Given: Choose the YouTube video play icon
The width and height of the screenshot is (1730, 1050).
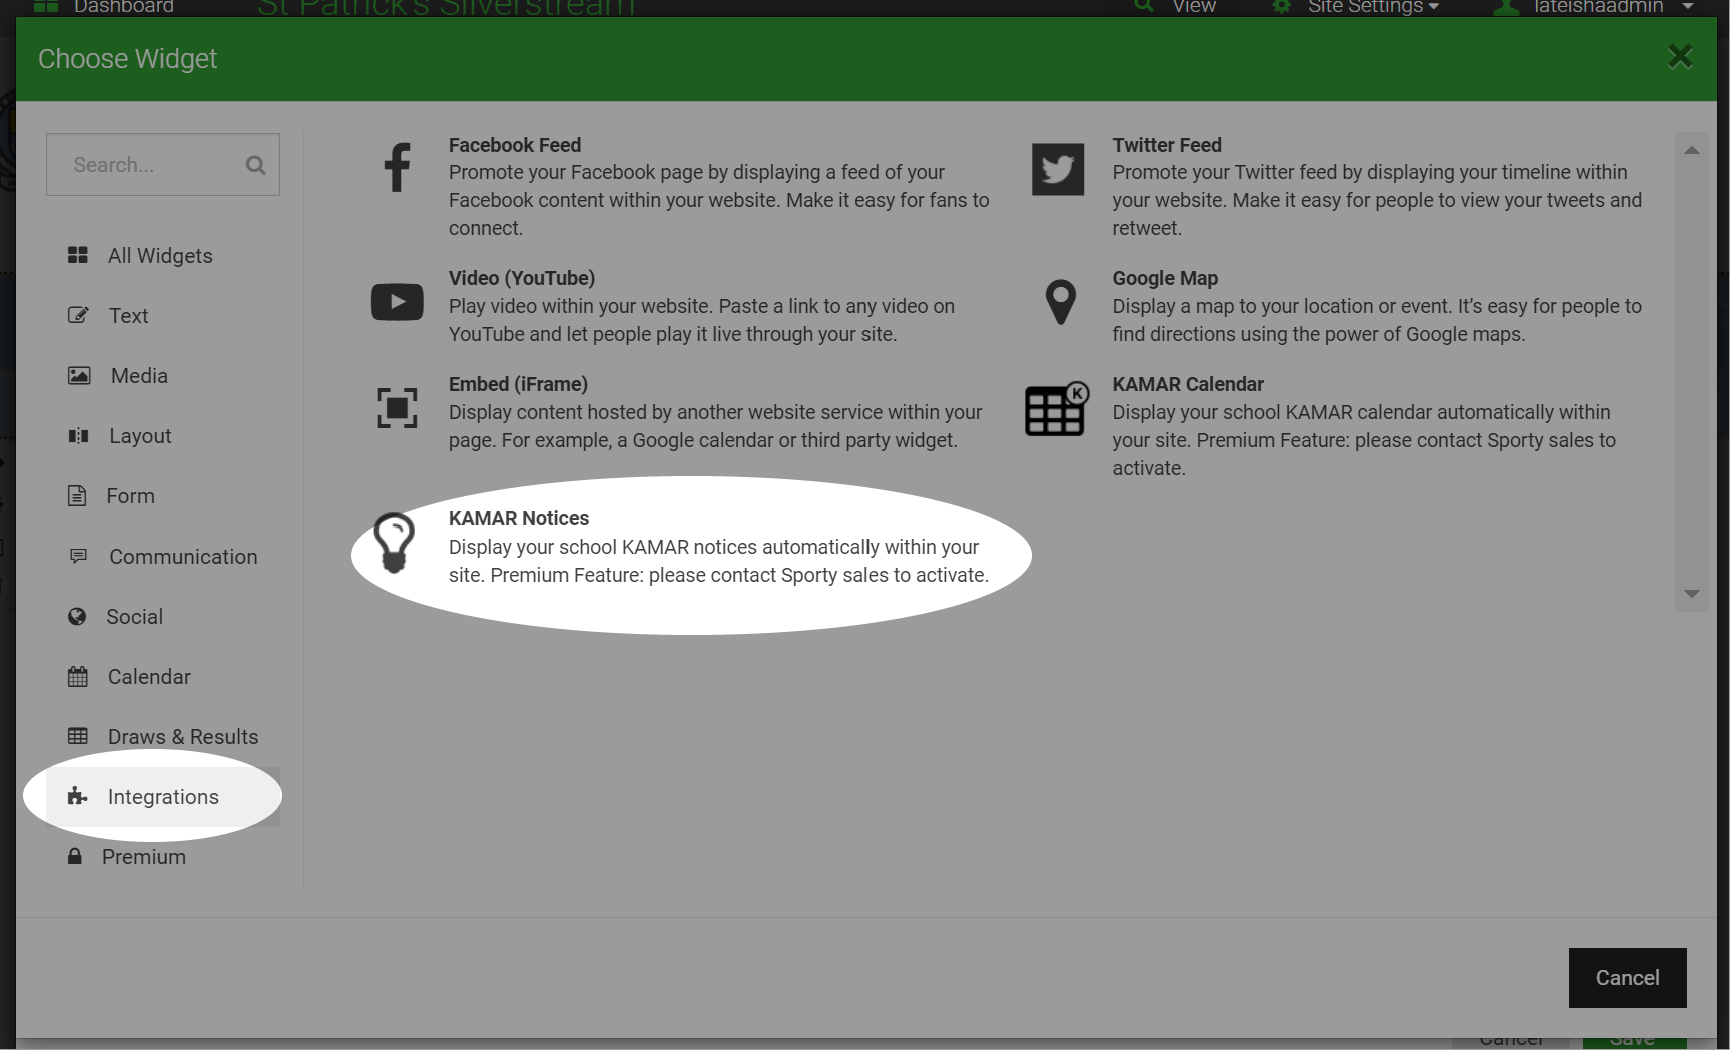Looking at the screenshot, I should [x=397, y=302].
